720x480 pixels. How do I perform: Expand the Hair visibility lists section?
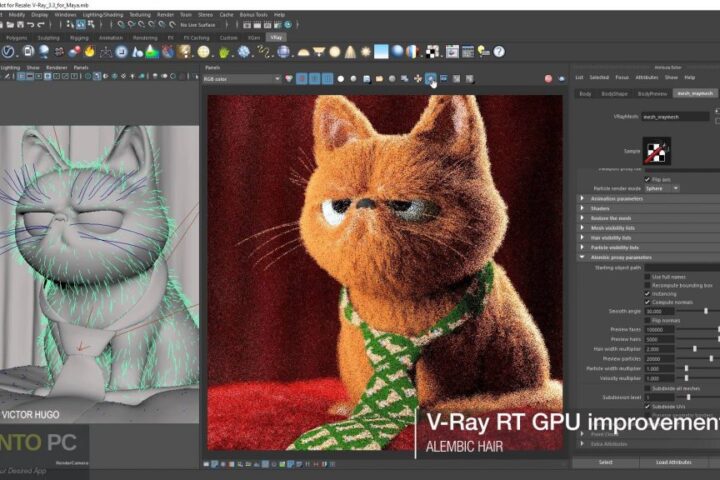coord(648,238)
